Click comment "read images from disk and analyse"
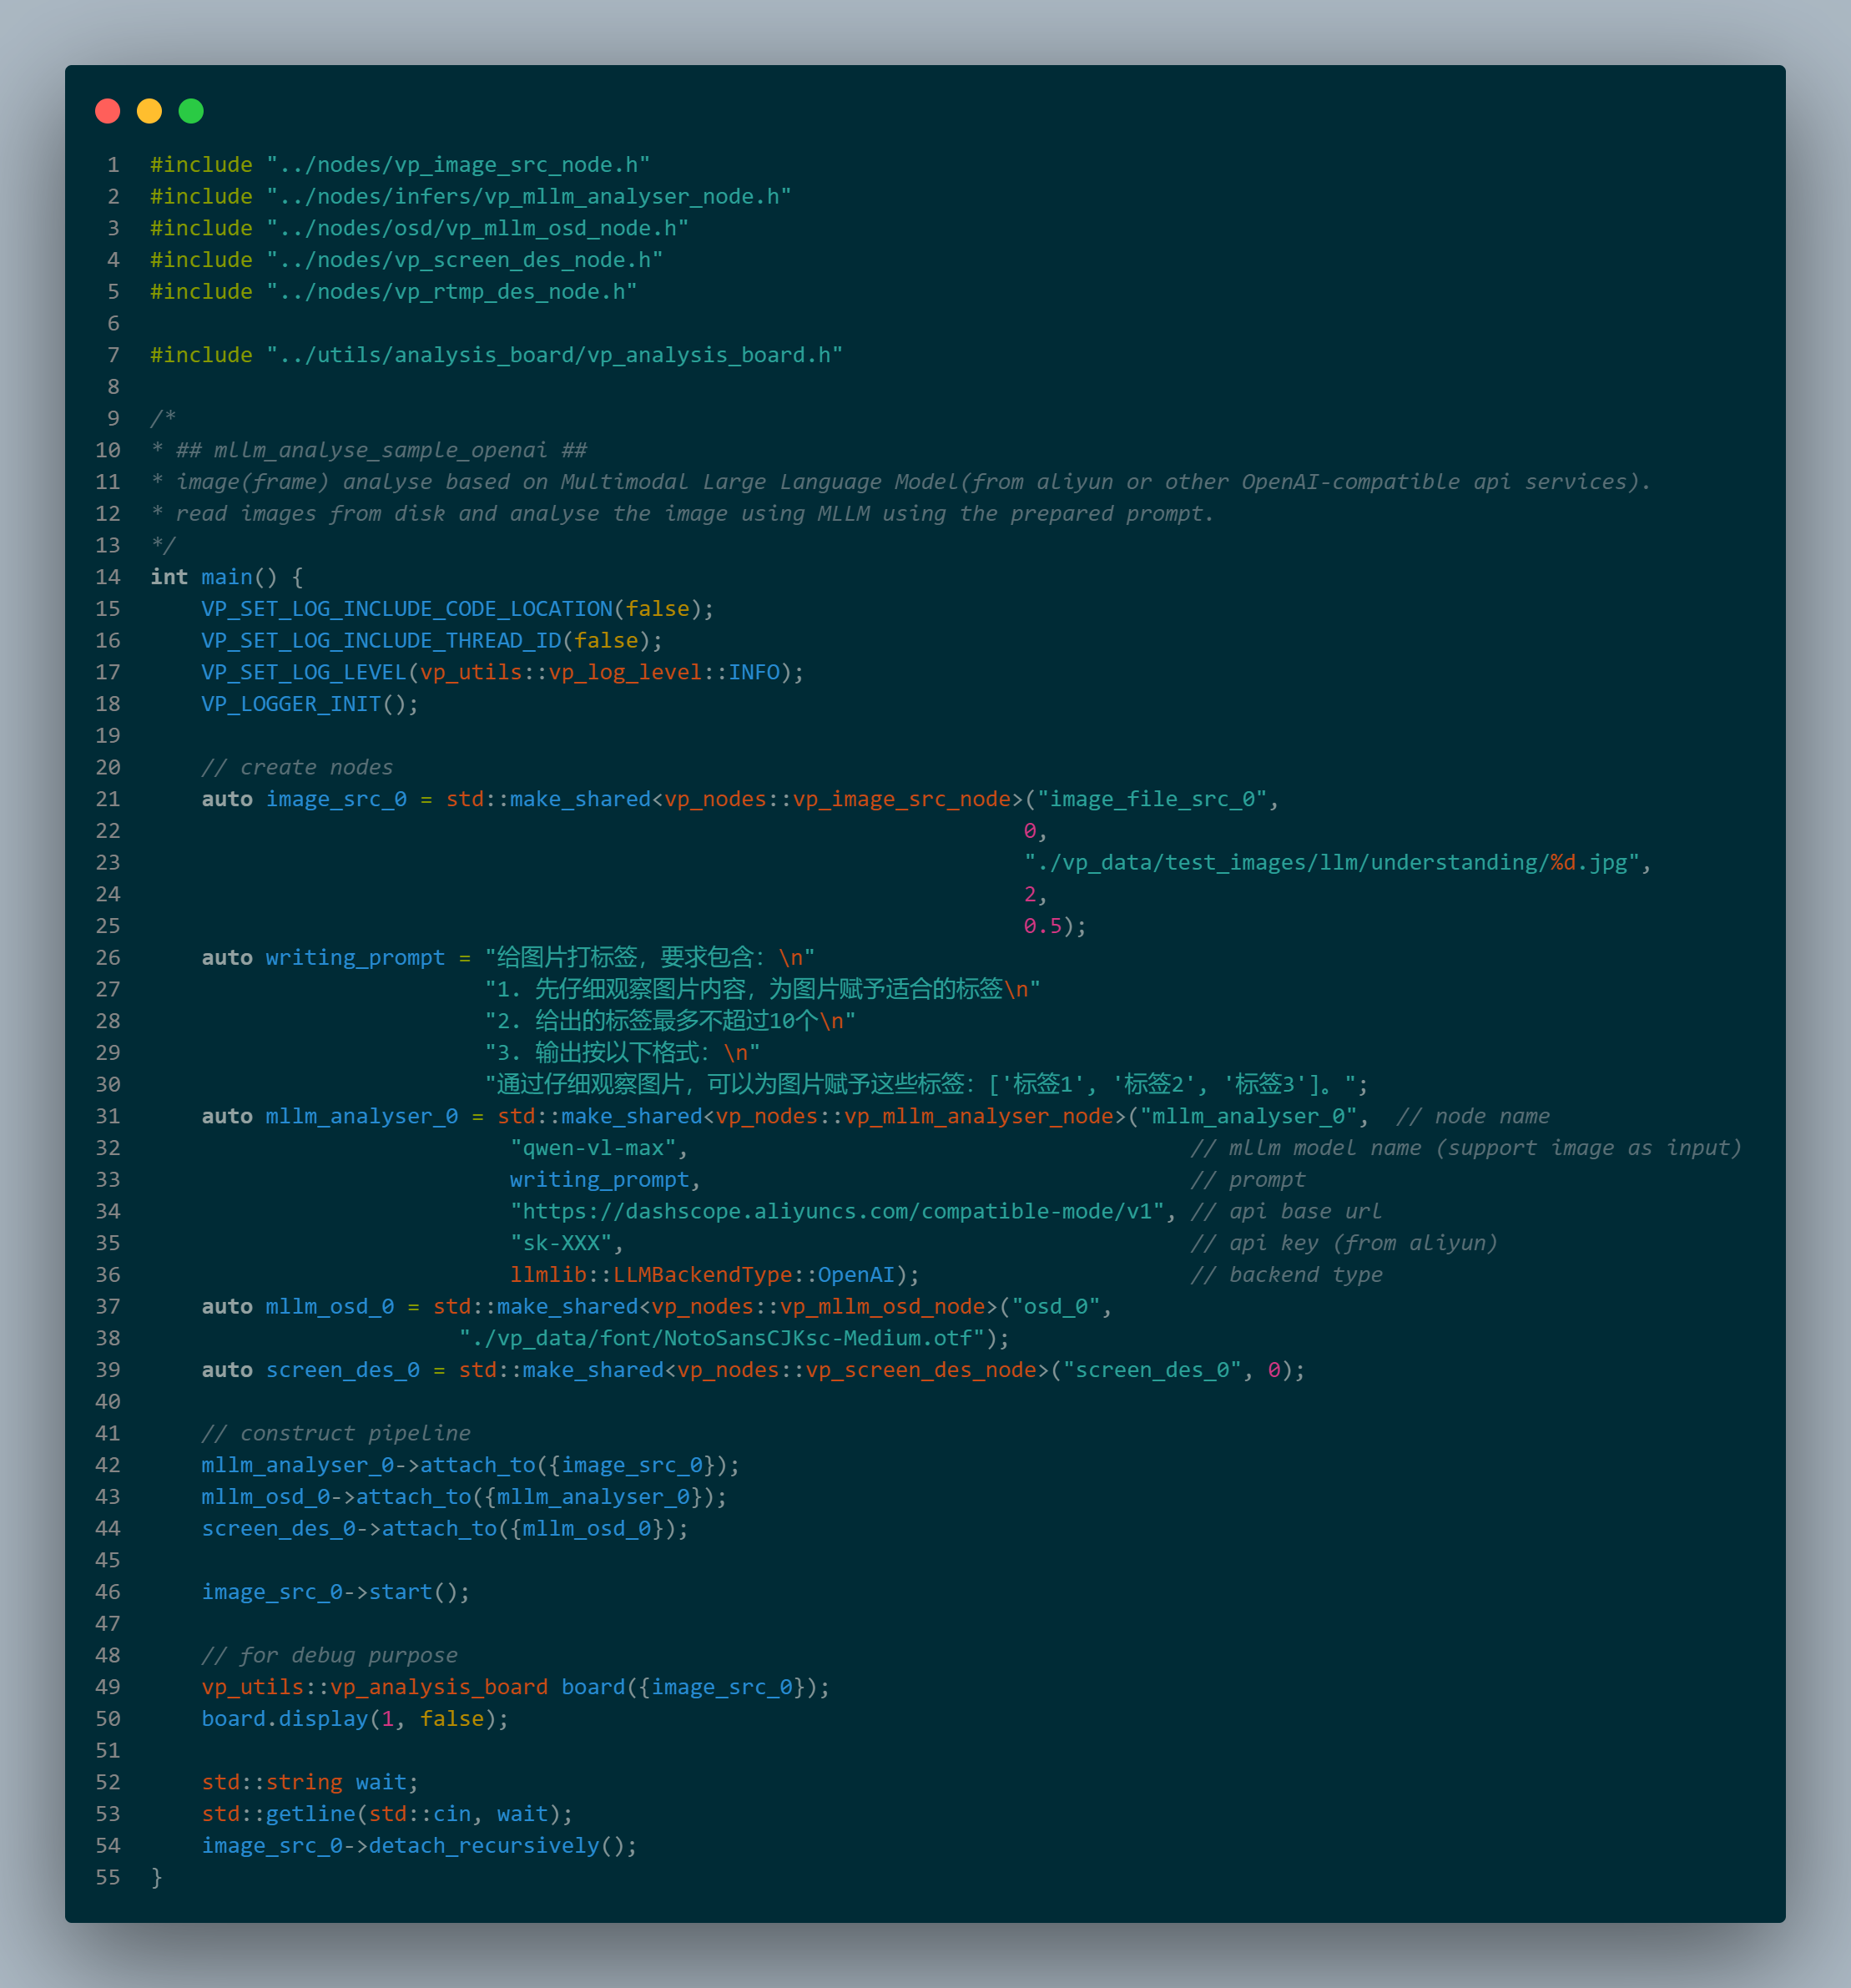 tap(694, 514)
